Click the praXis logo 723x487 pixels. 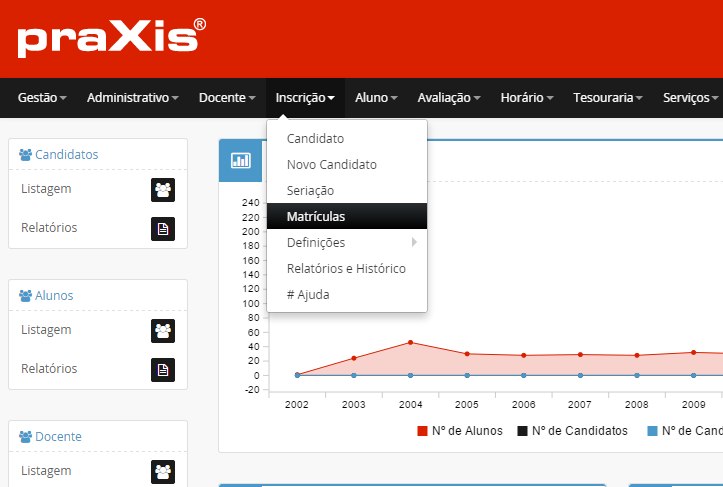tap(111, 37)
